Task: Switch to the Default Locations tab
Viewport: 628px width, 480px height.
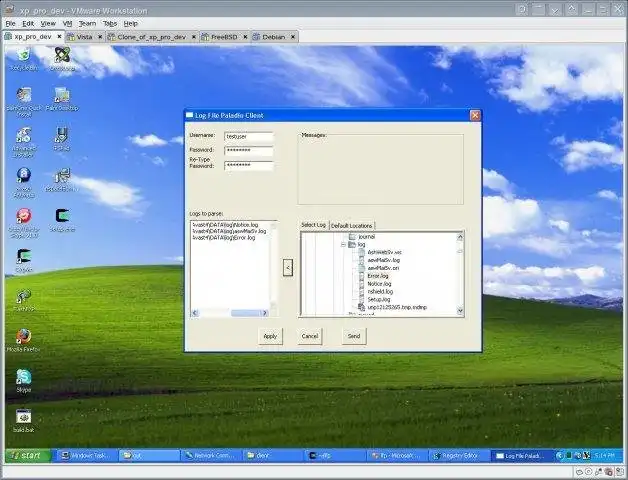Action: point(352,226)
